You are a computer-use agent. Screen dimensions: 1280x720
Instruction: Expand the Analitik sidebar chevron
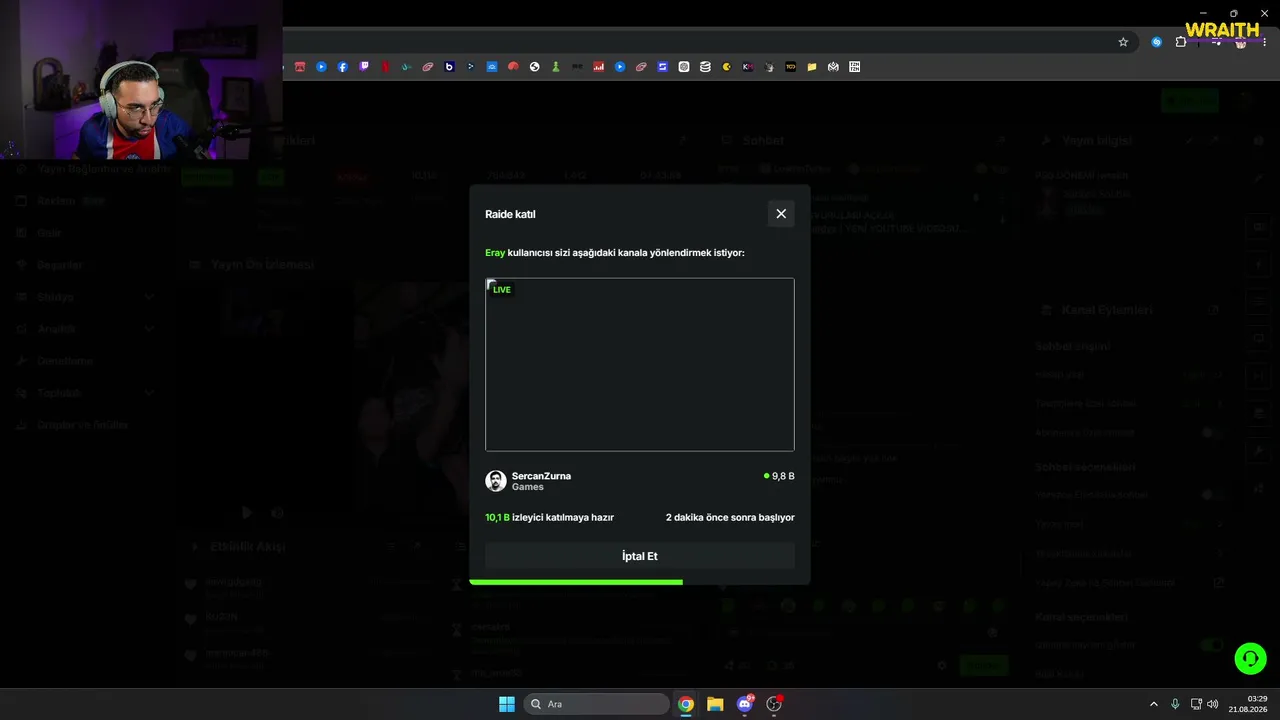(149, 329)
